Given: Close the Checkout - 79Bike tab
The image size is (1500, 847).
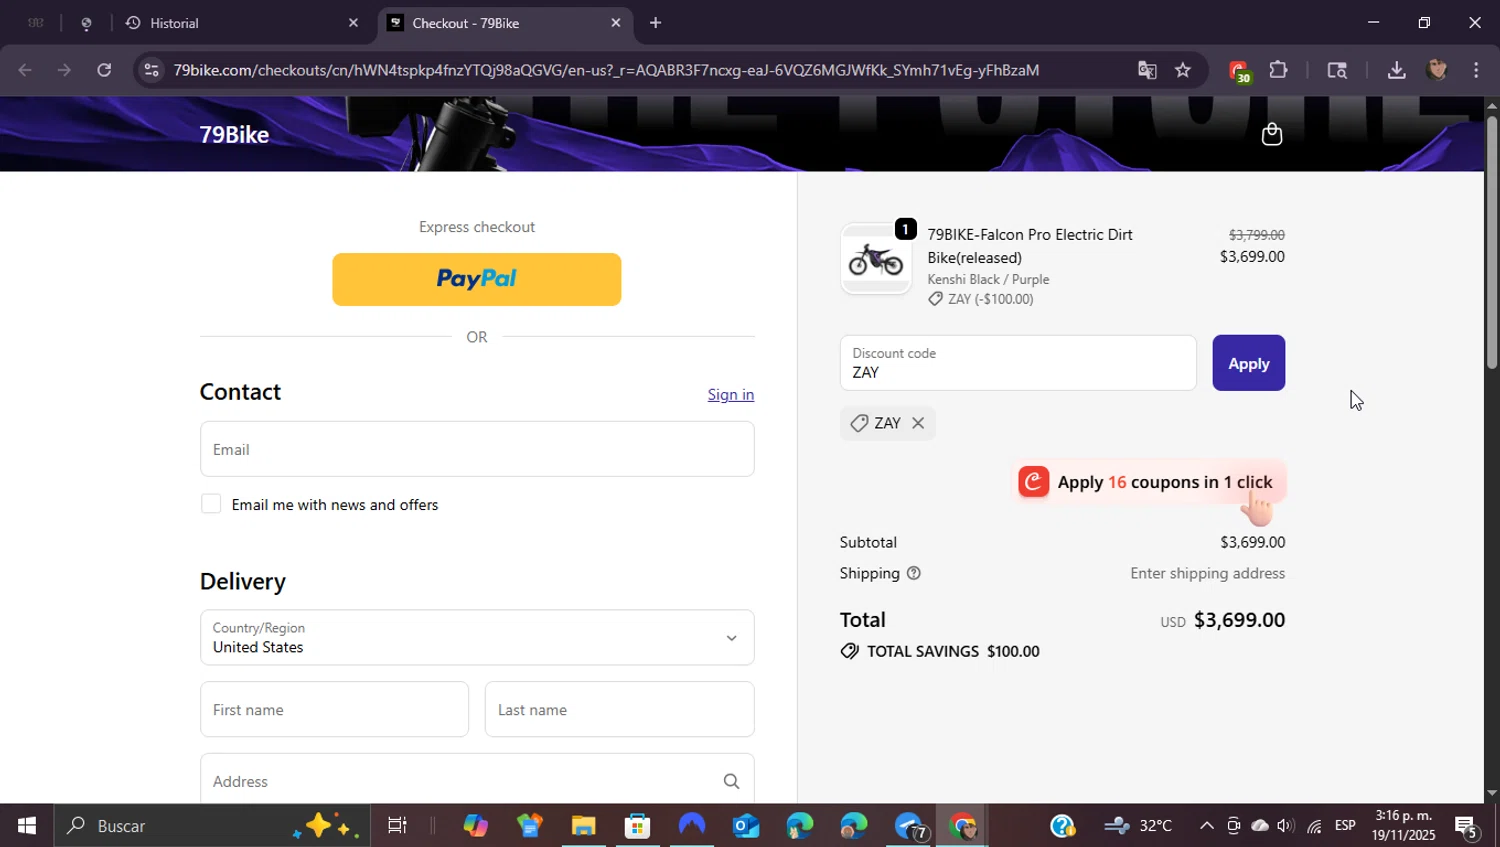Looking at the screenshot, I should coord(616,23).
